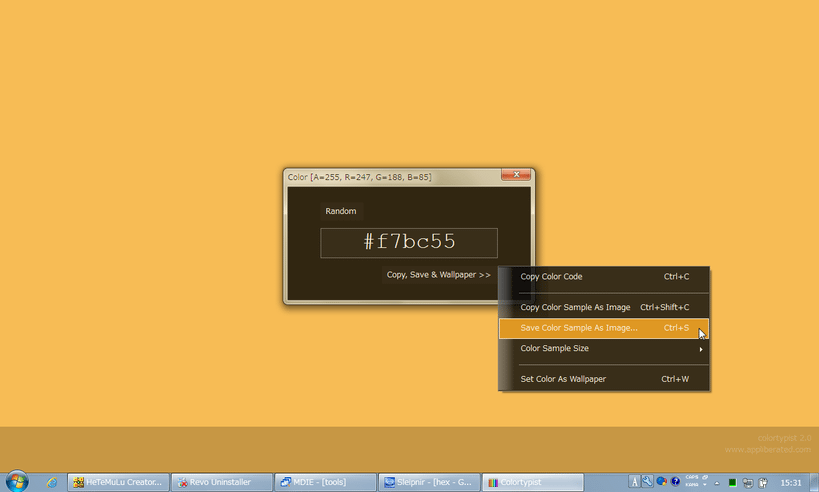Show hidden tray icons arrow
Image resolution: width=819 pixels, height=492 pixels.
[x=717, y=484]
